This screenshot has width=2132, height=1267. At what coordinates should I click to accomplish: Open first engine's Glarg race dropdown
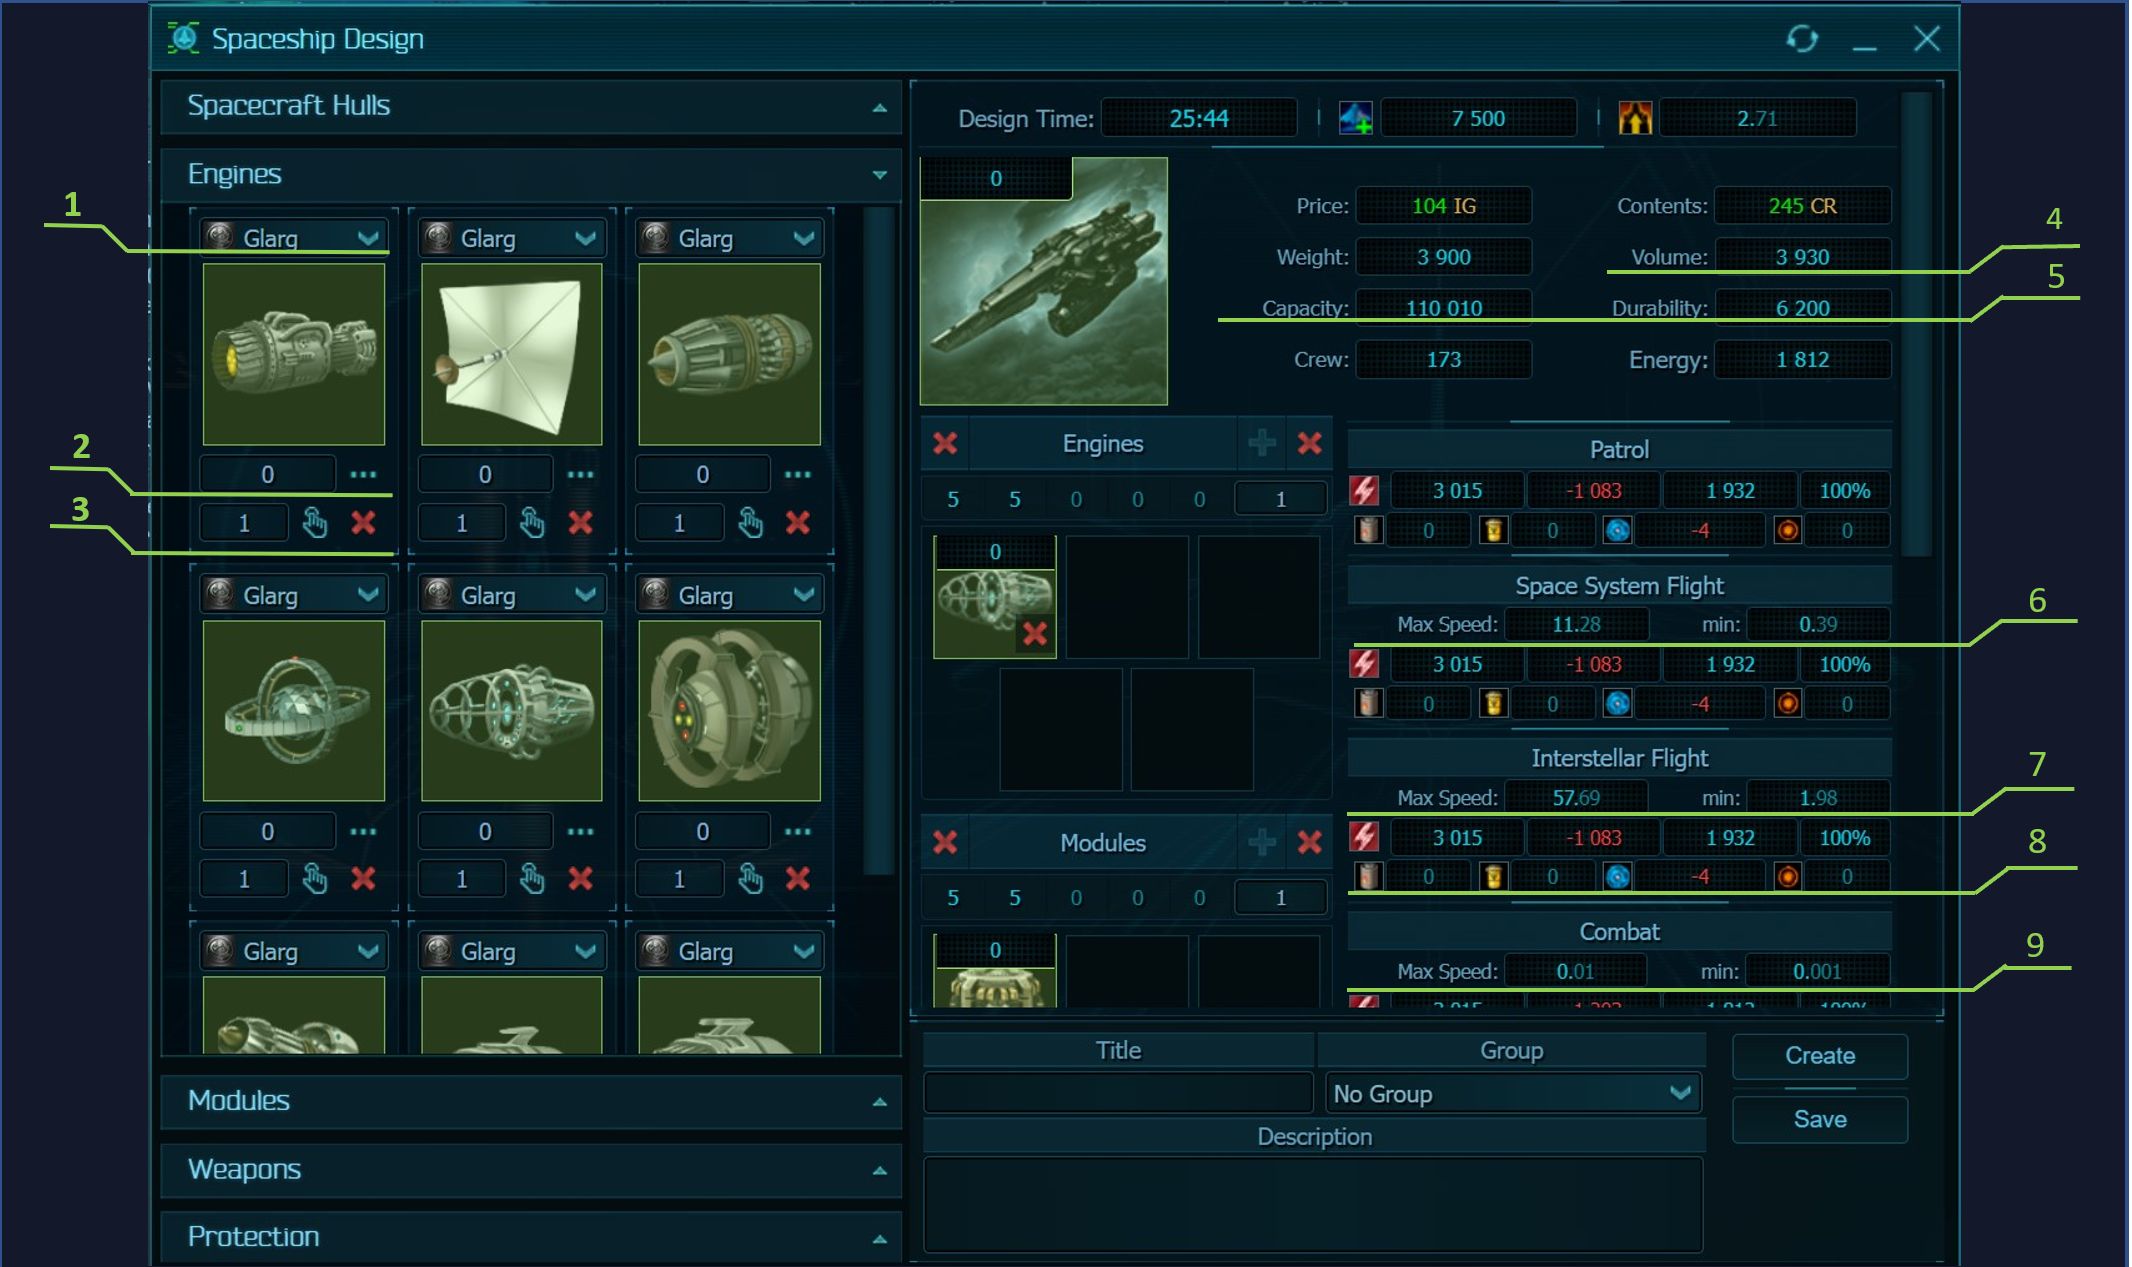pyautogui.click(x=293, y=238)
